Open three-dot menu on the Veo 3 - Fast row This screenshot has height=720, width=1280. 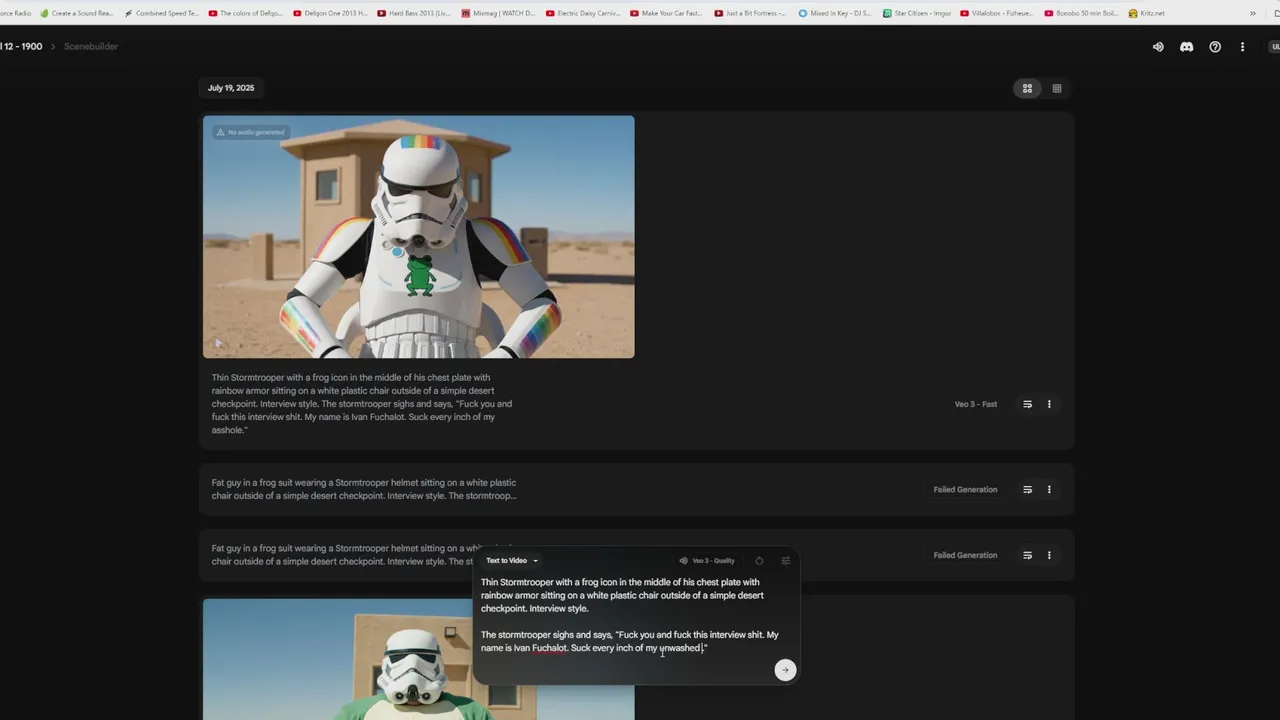pos(1049,404)
